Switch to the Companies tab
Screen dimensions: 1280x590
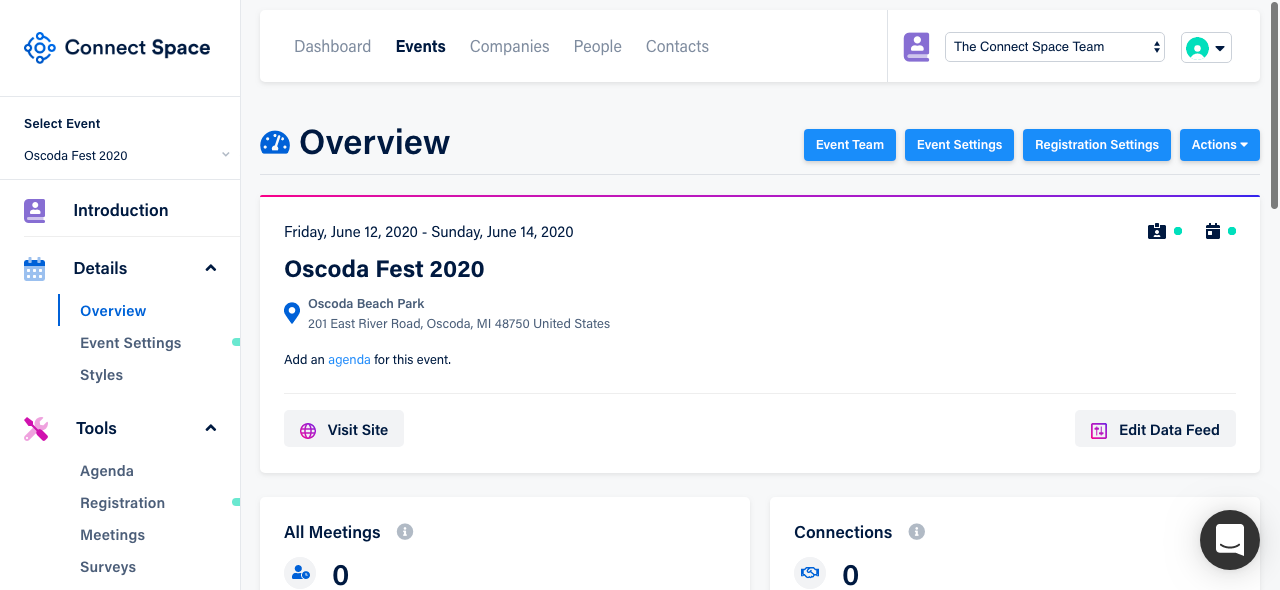click(510, 47)
